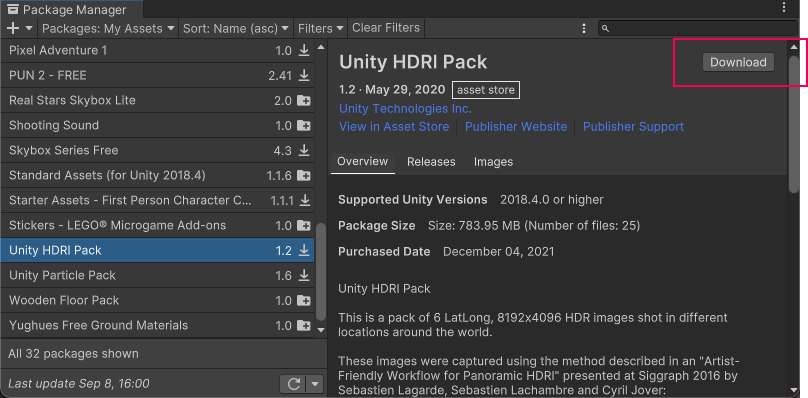Expand the Filters dropdown
This screenshot has height=398, width=808.
pos(321,28)
